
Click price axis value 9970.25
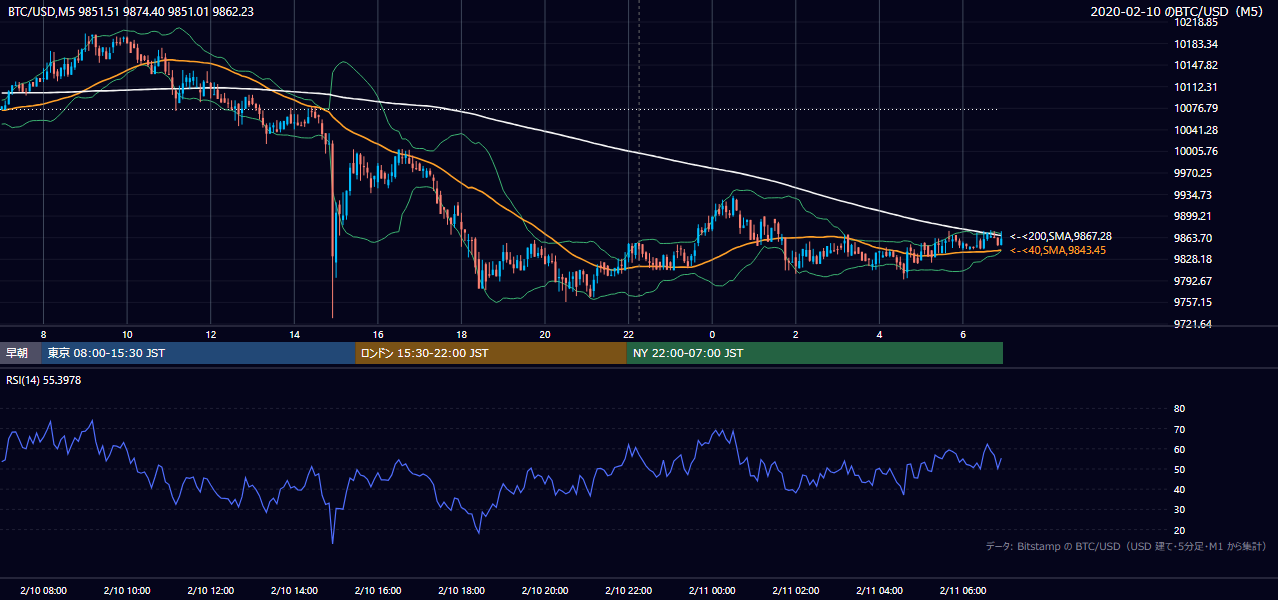pos(1193,173)
